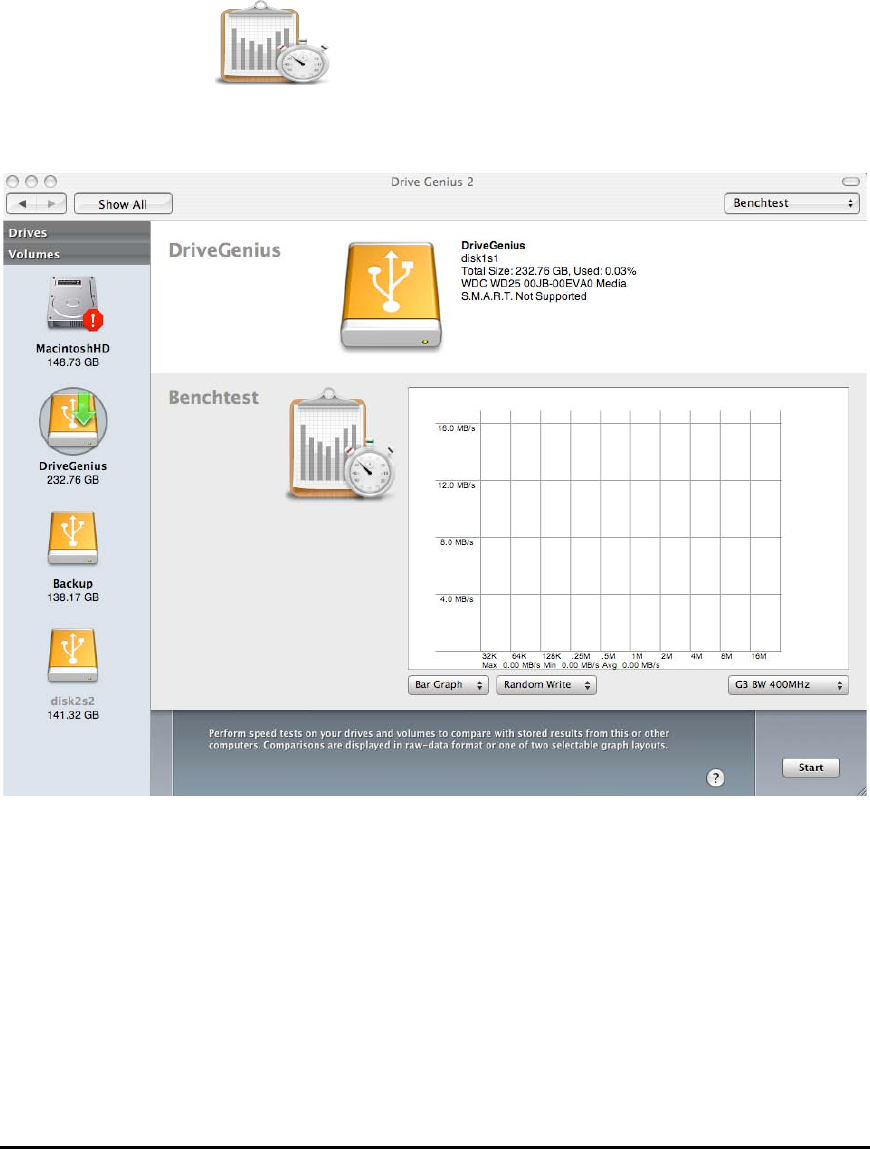
Task: Click the 'MacintoshHD' label text
Action: (73, 349)
